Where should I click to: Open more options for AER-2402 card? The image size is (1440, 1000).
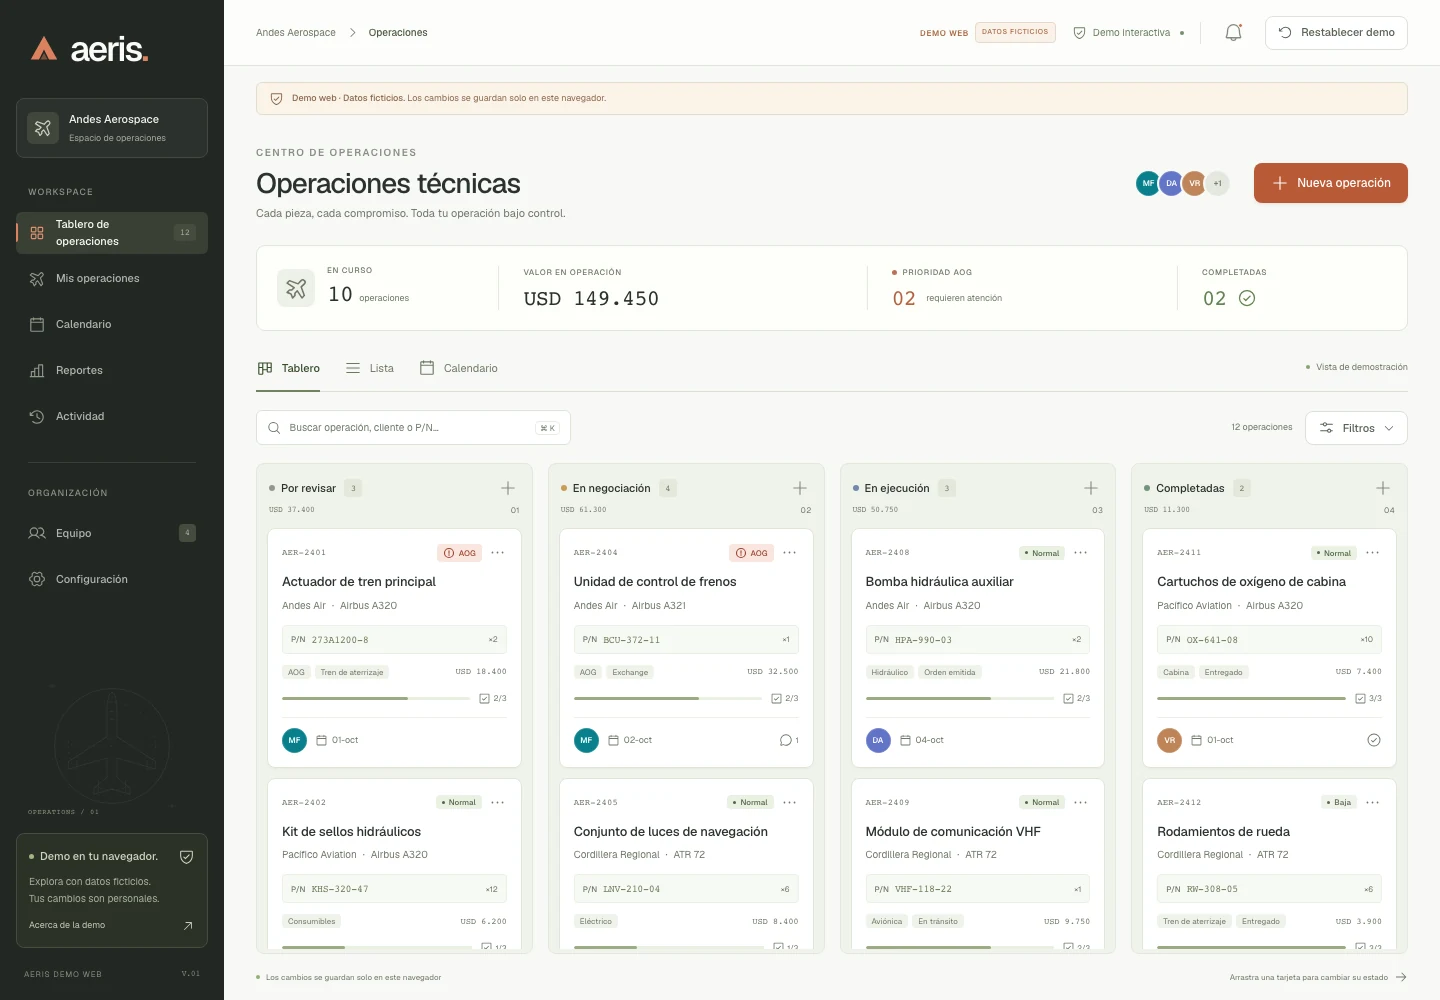[x=498, y=803]
